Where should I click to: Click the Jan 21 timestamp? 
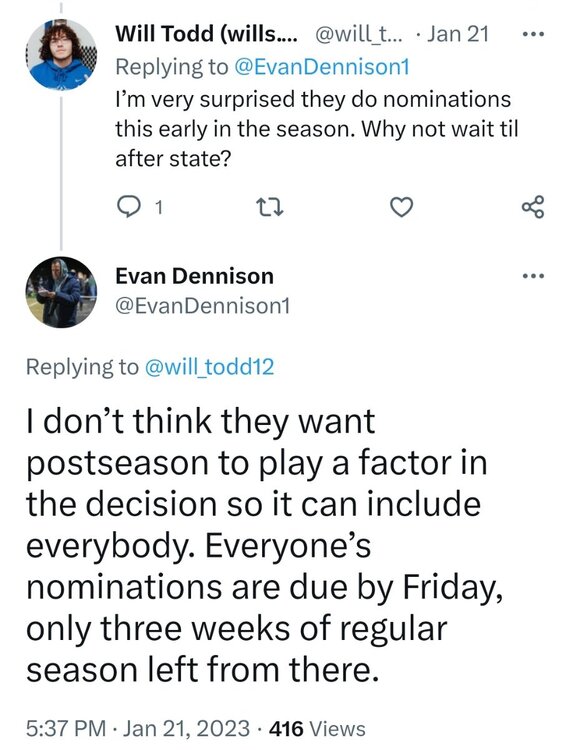(x=458, y=34)
